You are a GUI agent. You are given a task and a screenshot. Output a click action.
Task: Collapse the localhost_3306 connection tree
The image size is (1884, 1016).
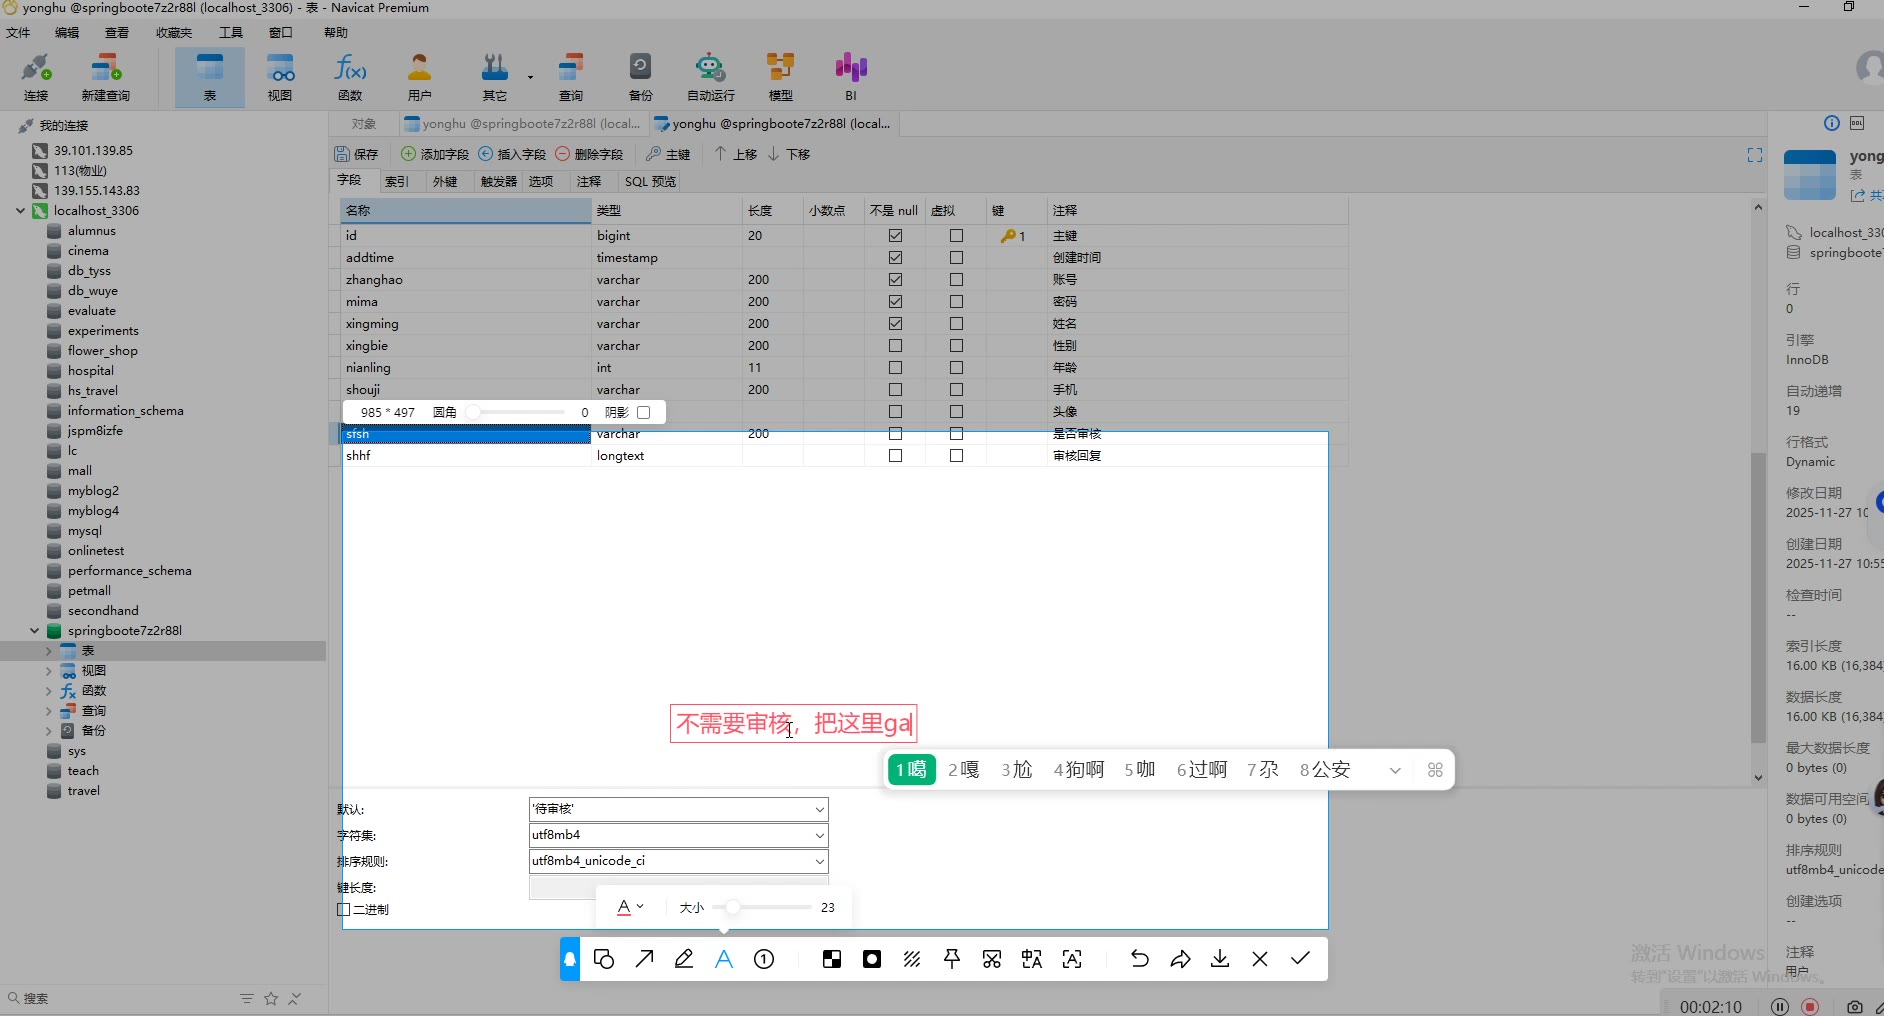pos(20,211)
